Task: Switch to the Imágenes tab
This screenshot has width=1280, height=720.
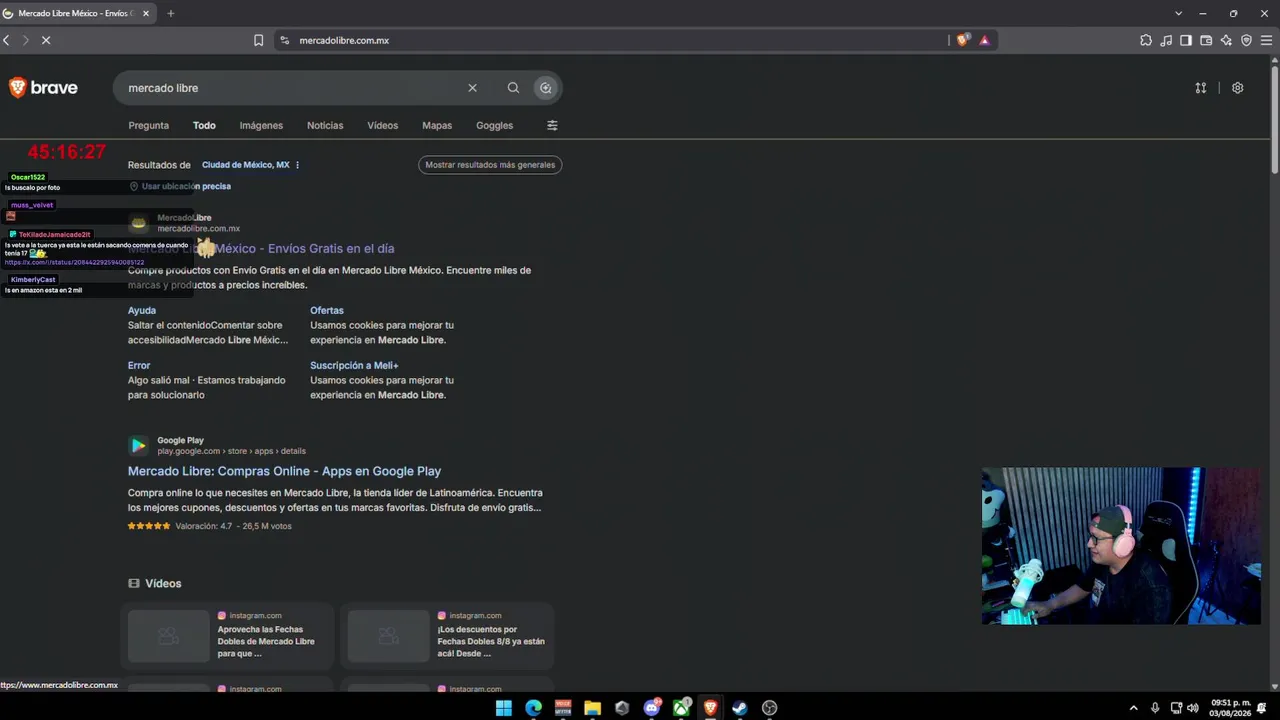Action: pyautogui.click(x=261, y=125)
